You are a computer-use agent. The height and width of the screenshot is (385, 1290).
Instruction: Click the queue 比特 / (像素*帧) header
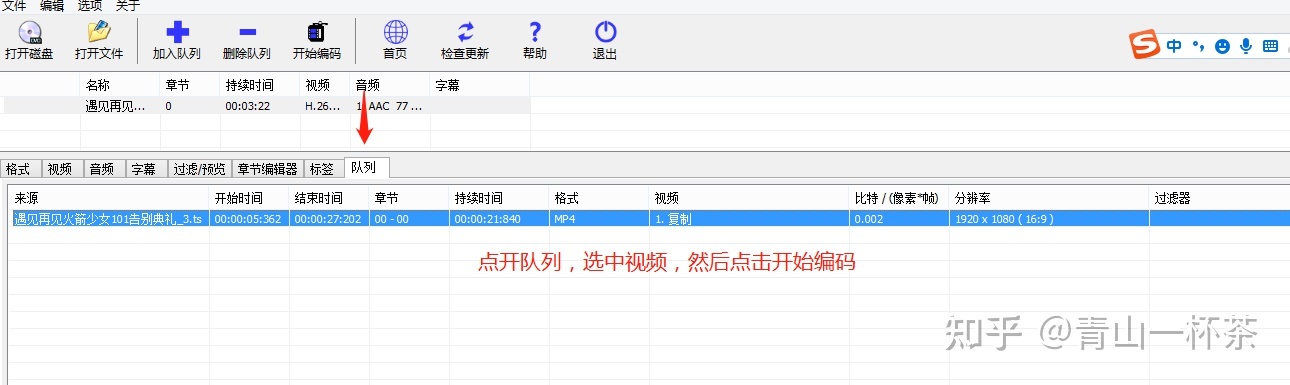pyautogui.click(x=899, y=198)
